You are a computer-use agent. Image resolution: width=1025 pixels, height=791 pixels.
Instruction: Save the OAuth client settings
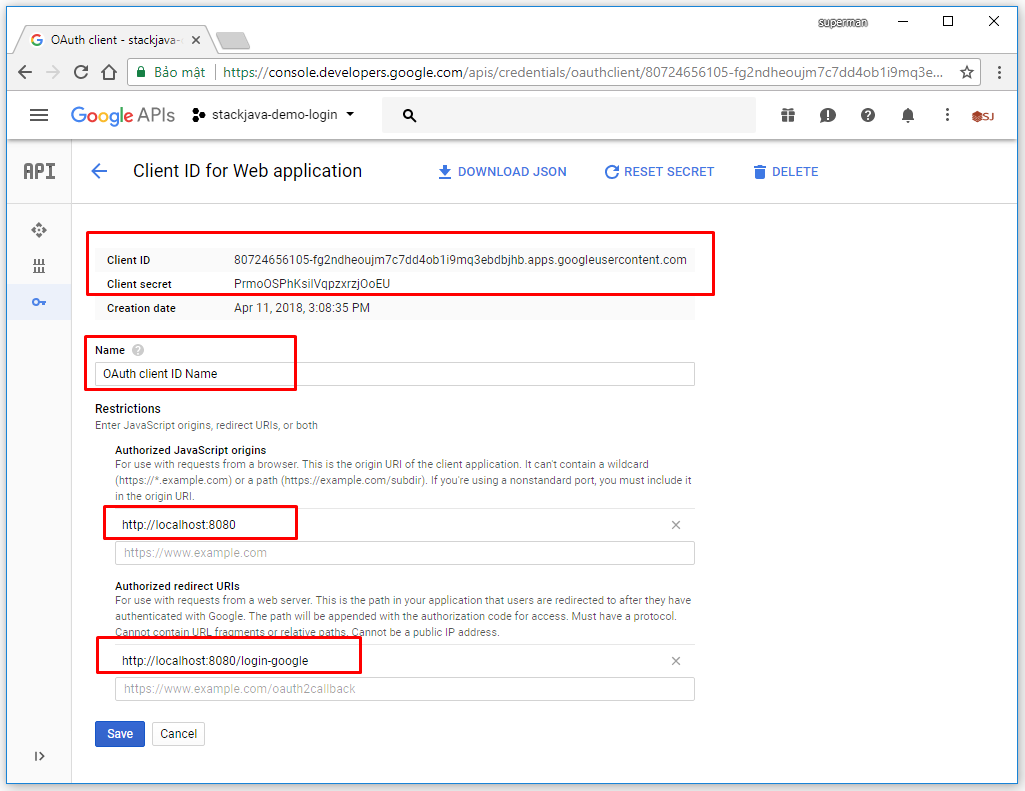click(x=119, y=733)
